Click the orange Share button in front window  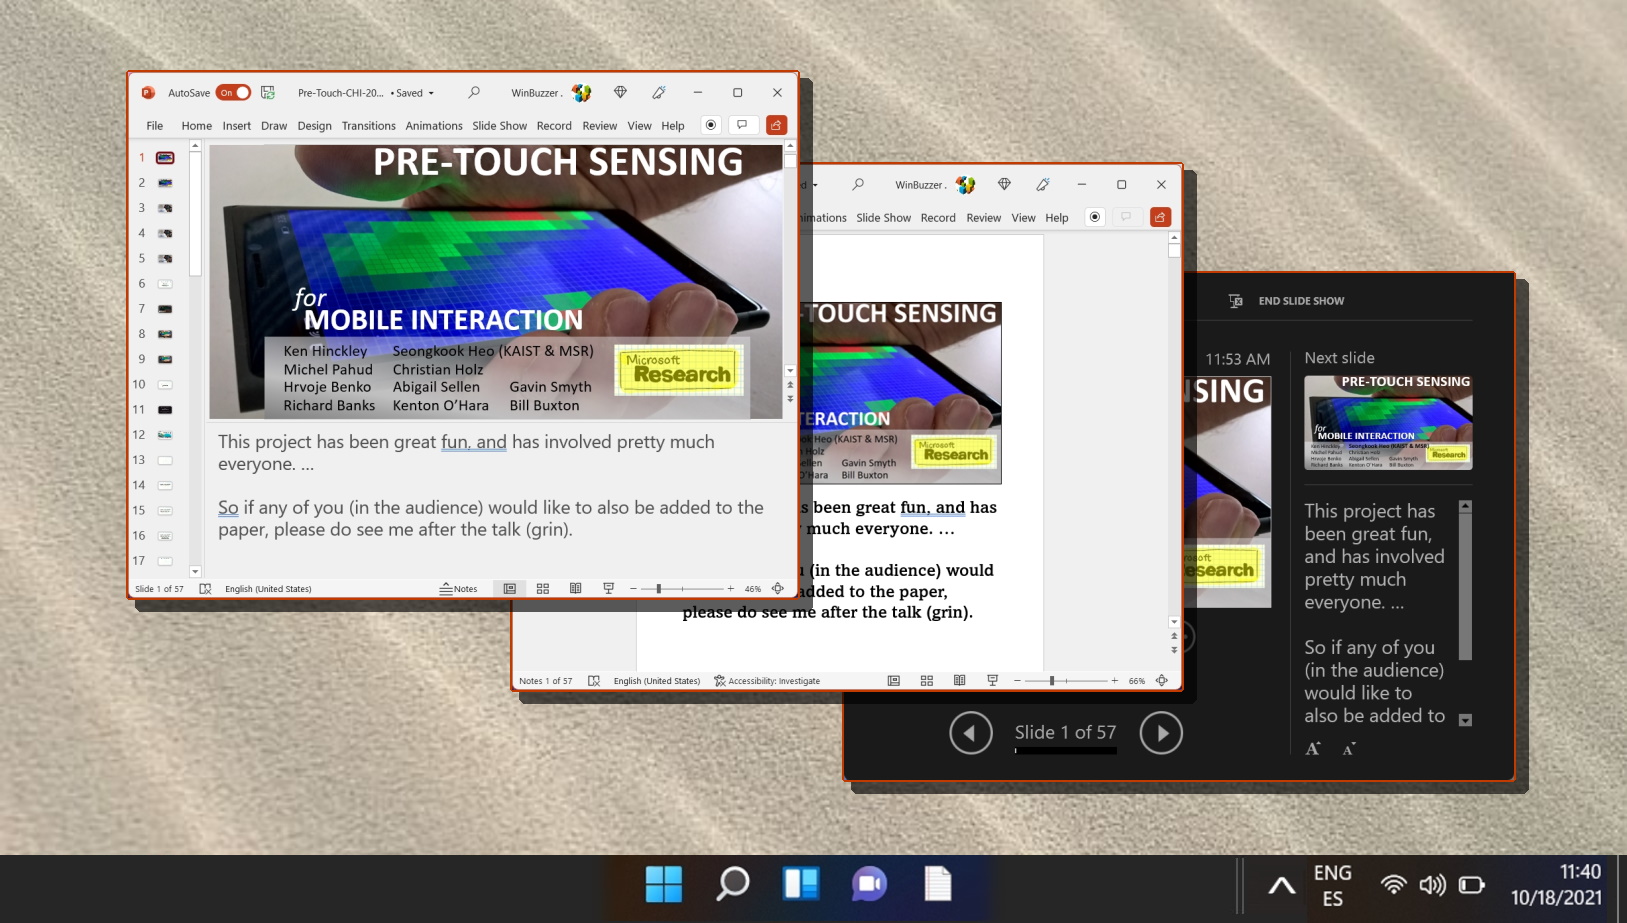776,125
